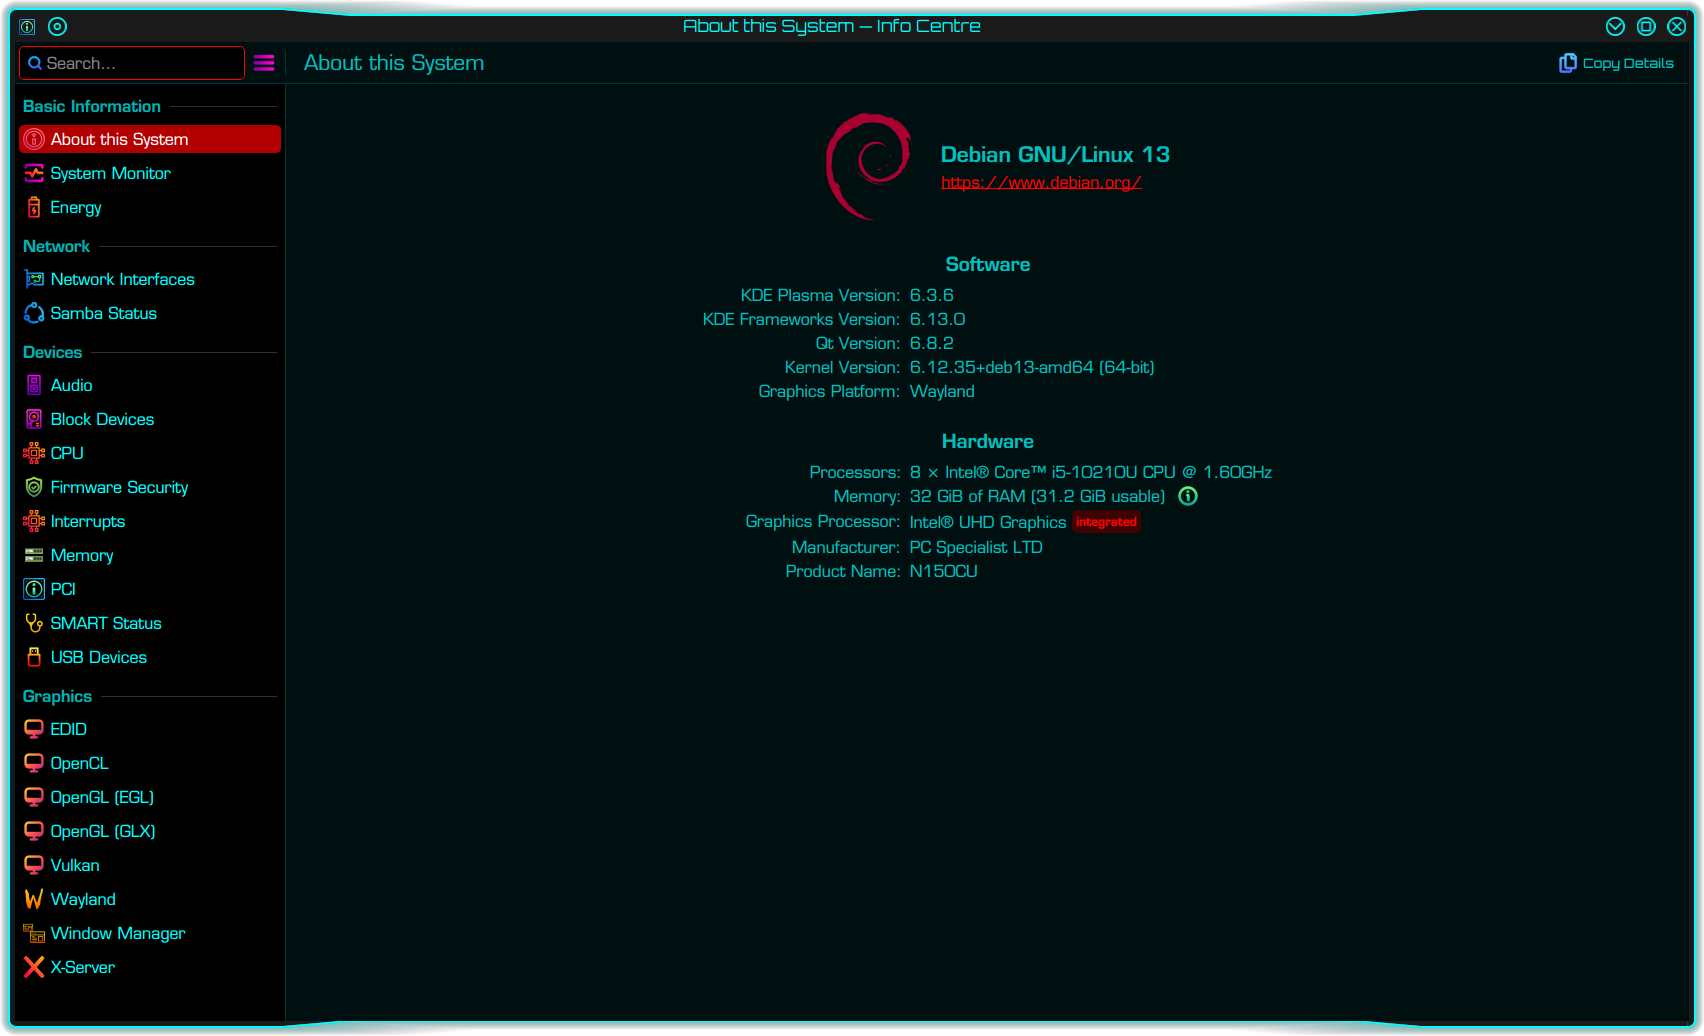Select the X-Server red X icon
1704x1036 pixels.
pyautogui.click(x=34, y=967)
